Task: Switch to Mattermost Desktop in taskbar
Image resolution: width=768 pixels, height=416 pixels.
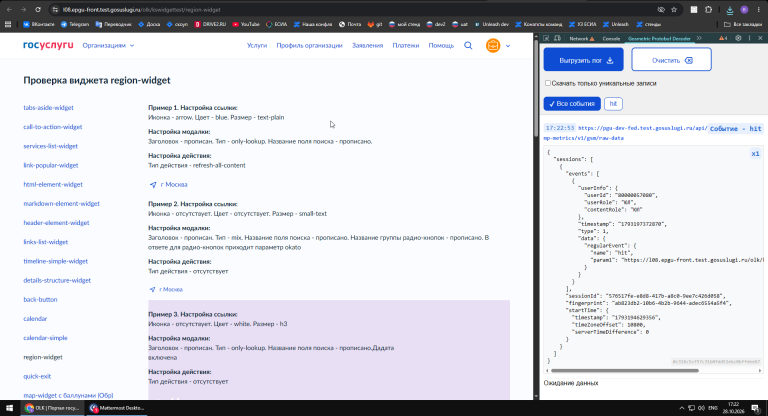Action: 117,408
